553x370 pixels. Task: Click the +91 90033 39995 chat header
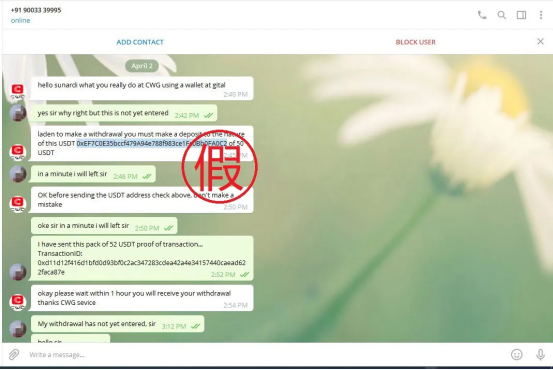(x=36, y=10)
